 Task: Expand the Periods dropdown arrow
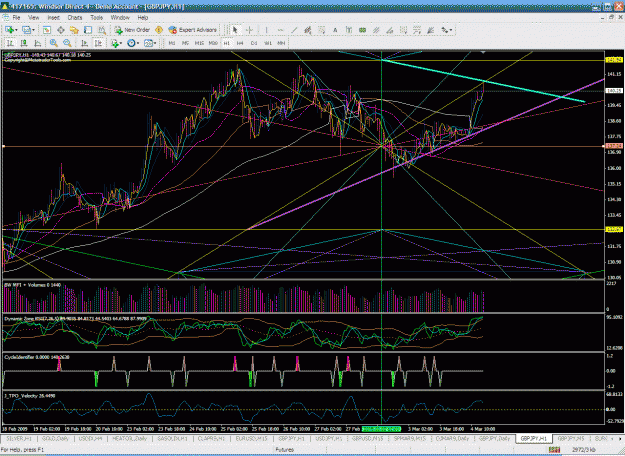tap(138, 43)
